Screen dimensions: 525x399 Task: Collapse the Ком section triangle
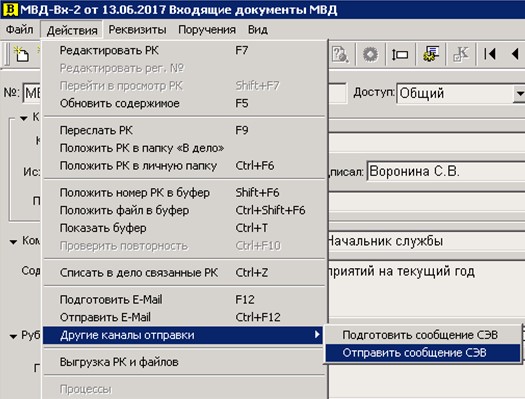[x=13, y=242]
